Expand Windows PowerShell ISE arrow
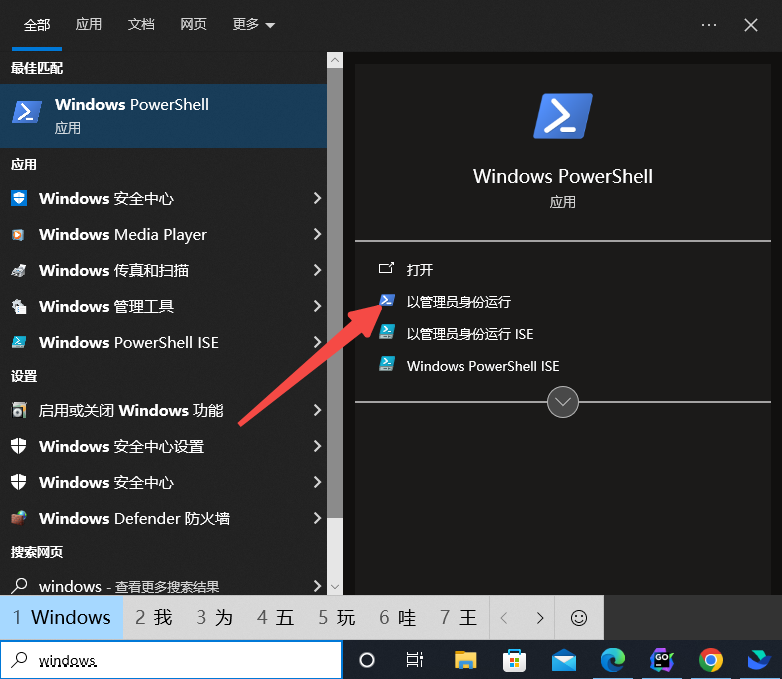782x679 pixels. click(x=317, y=342)
